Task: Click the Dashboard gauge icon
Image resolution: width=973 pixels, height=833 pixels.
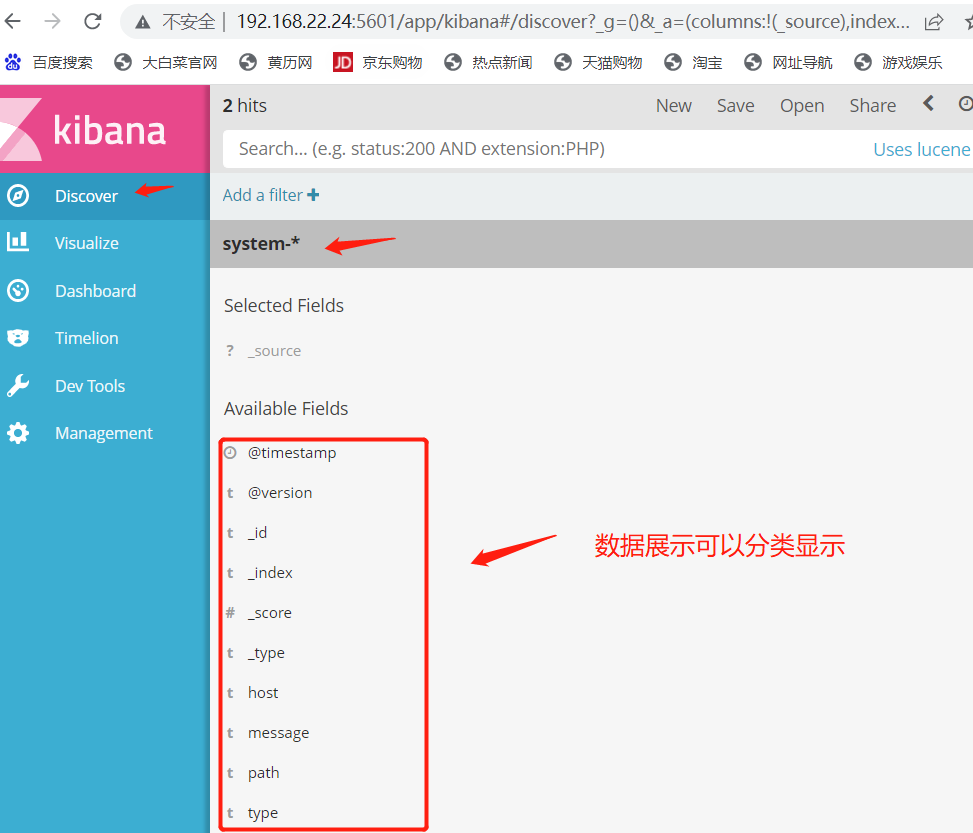Action: click(x=18, y=290)
